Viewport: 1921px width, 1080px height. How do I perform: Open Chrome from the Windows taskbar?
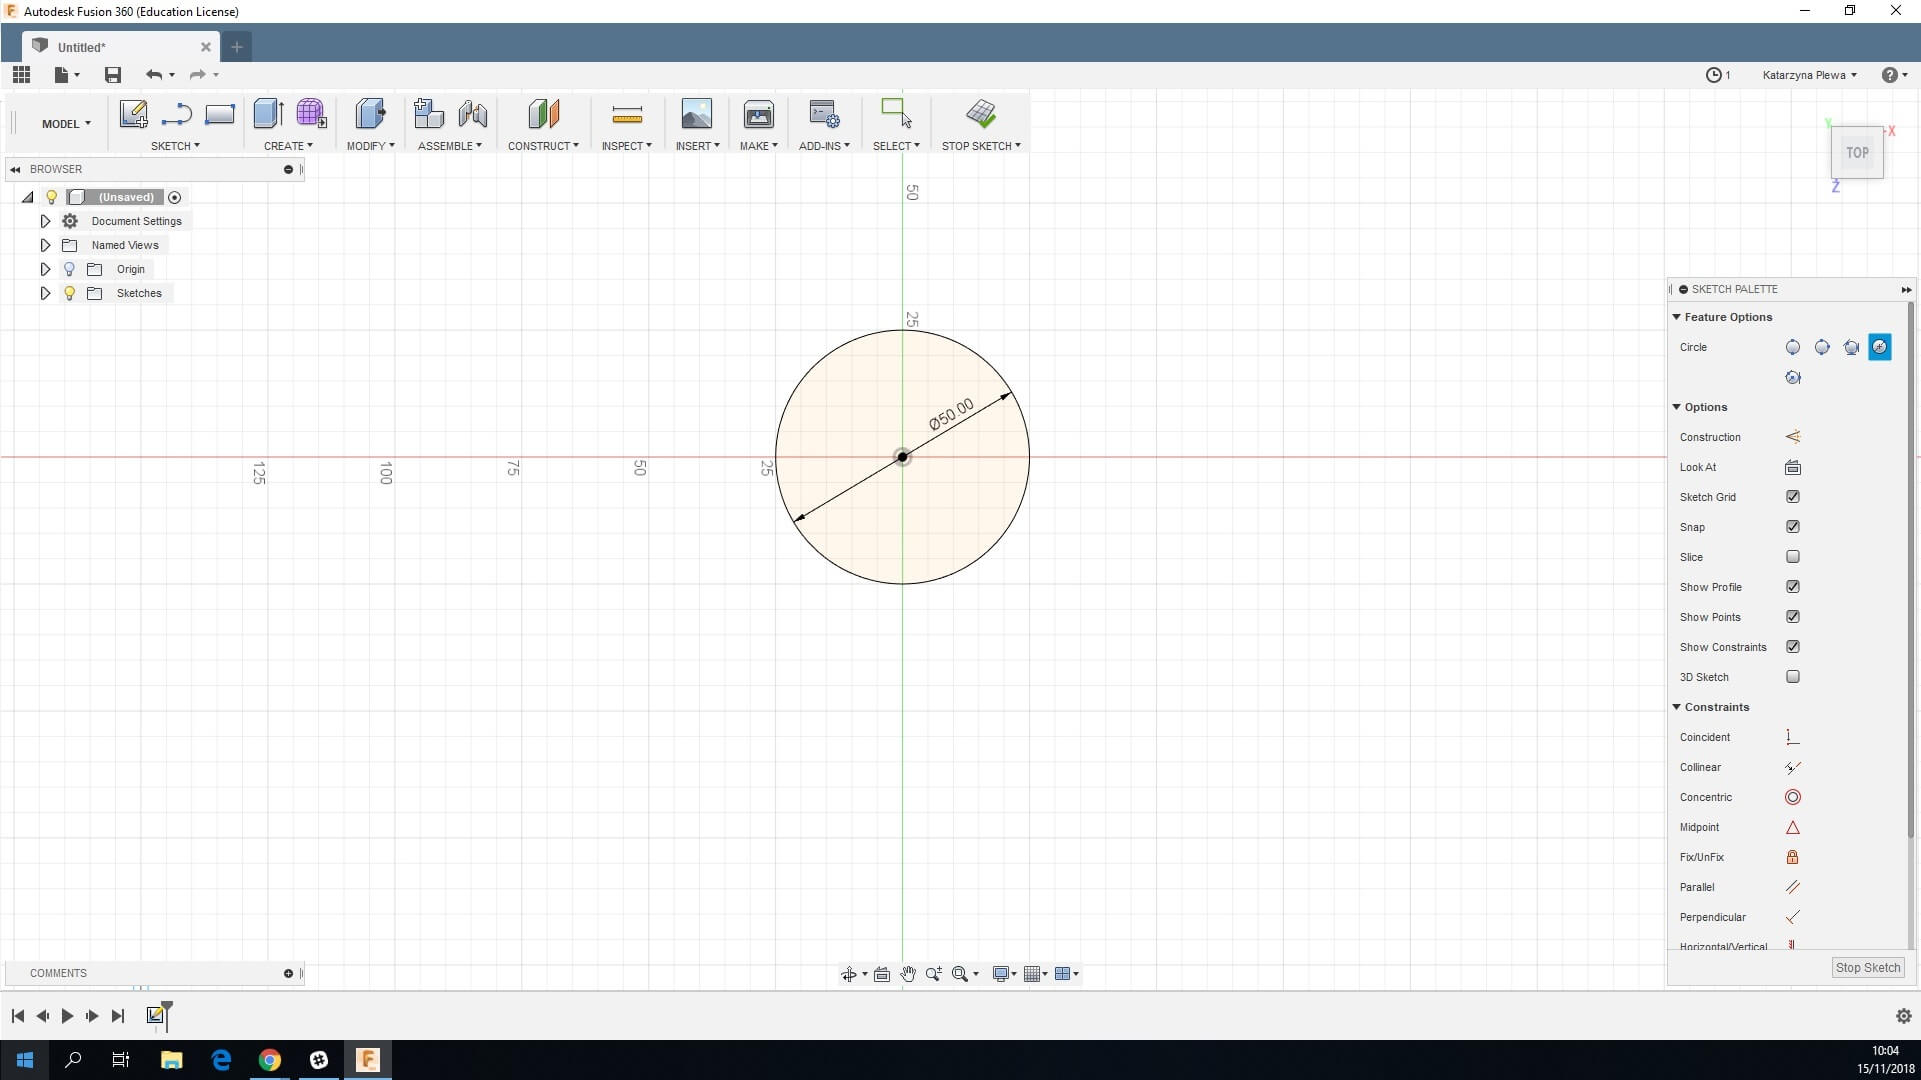pos(269,1060)
